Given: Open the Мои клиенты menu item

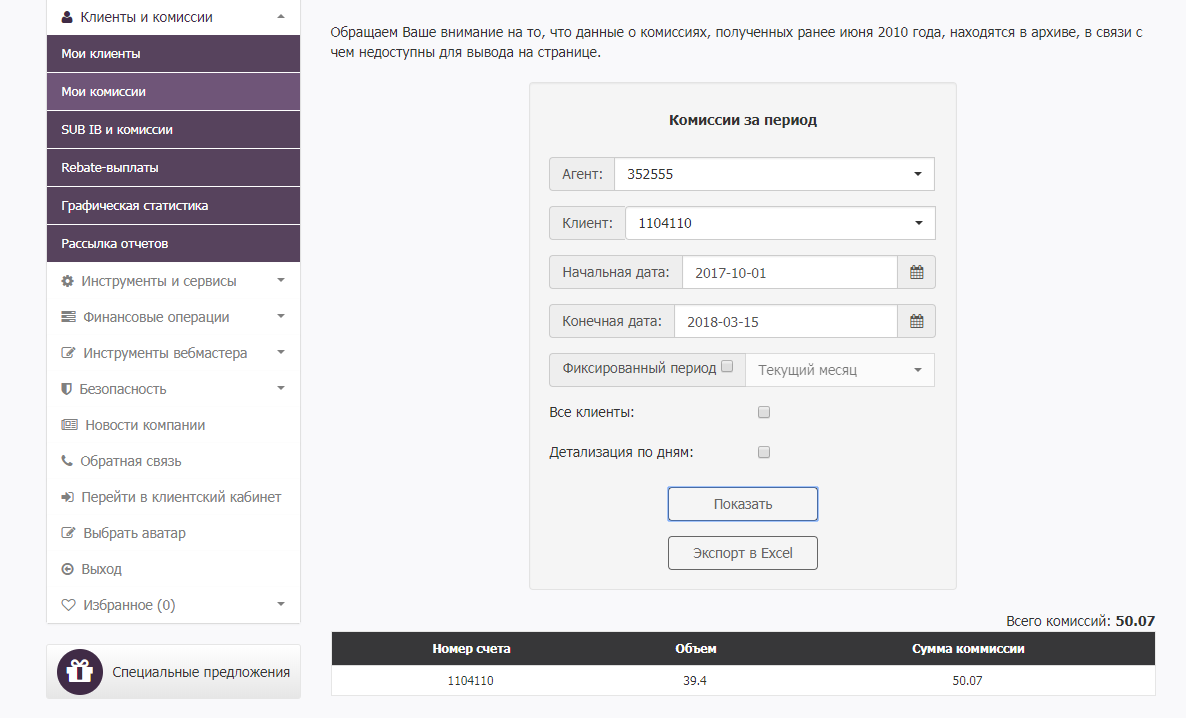Looking at the screenshot, I should 173,54.
